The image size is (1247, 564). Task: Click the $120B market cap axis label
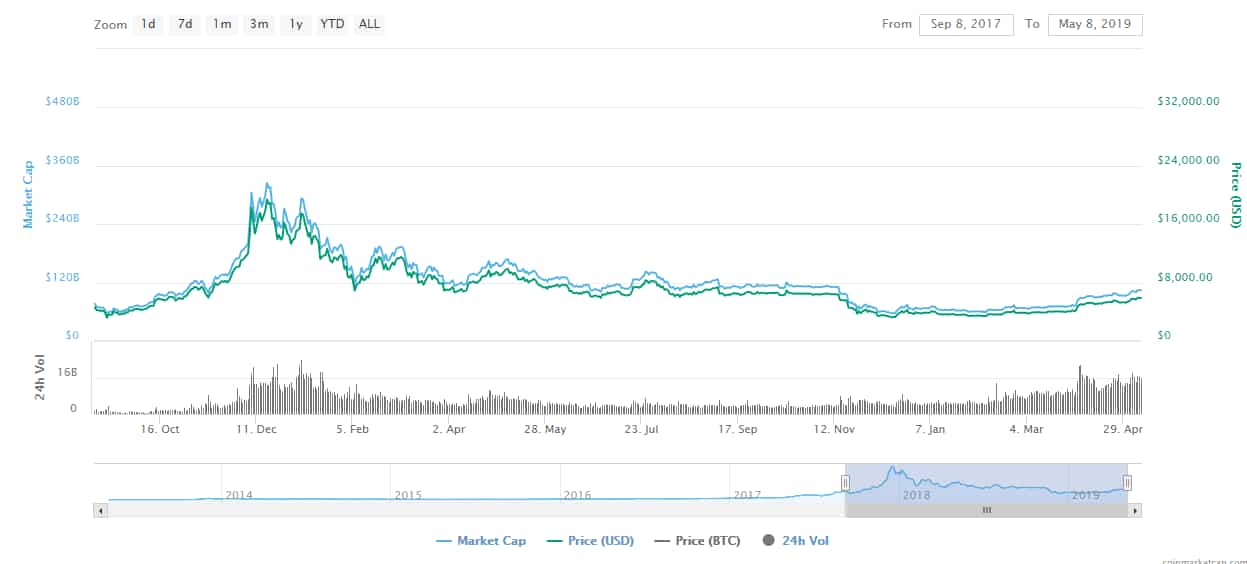coord(62,277)
